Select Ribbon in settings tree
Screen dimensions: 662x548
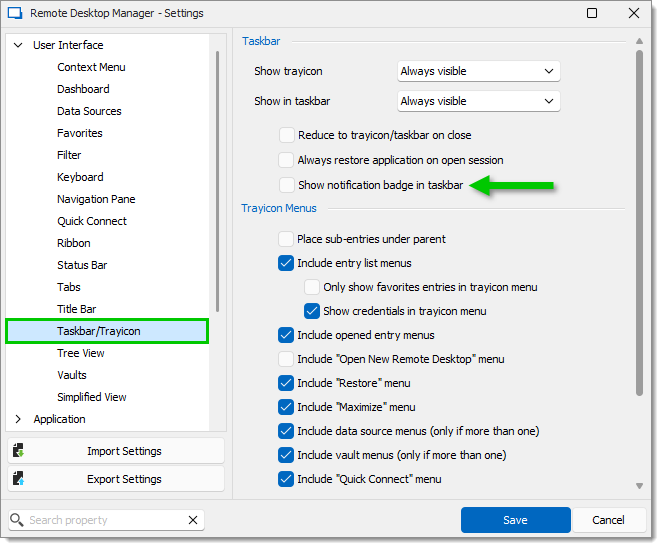pos(74,243)
